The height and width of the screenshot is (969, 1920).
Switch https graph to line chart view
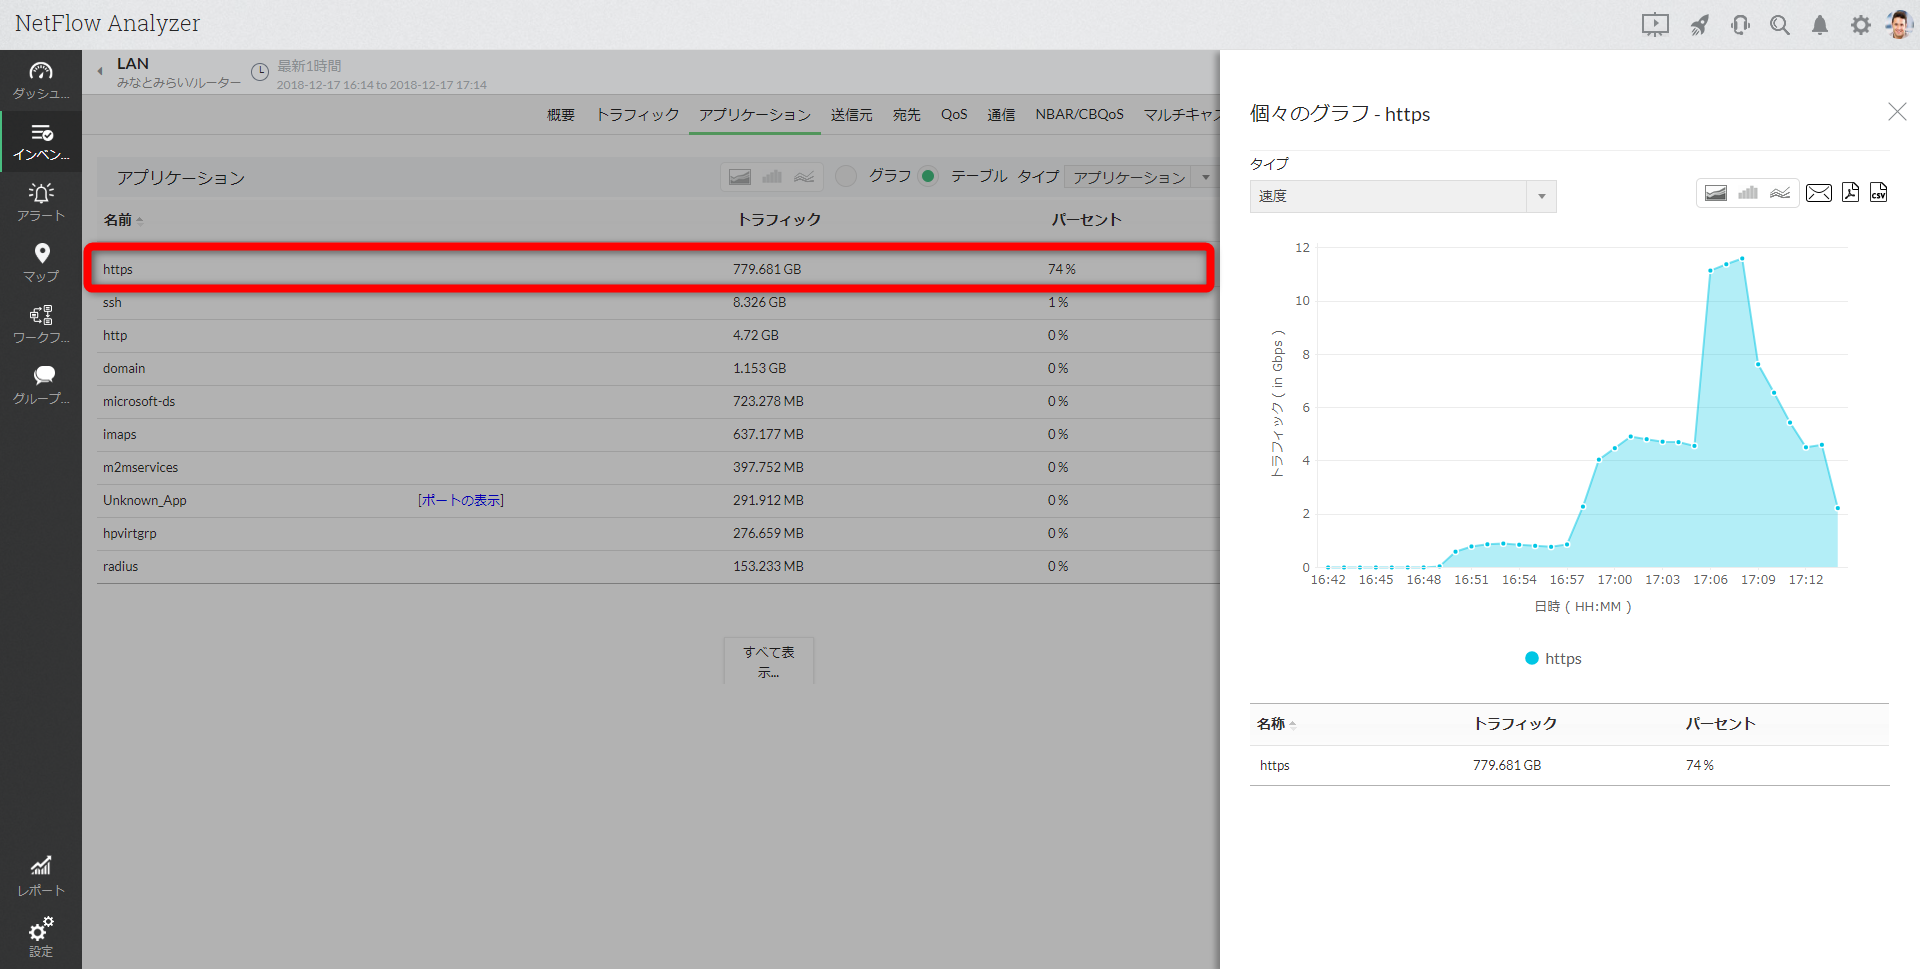[1779, 192]
